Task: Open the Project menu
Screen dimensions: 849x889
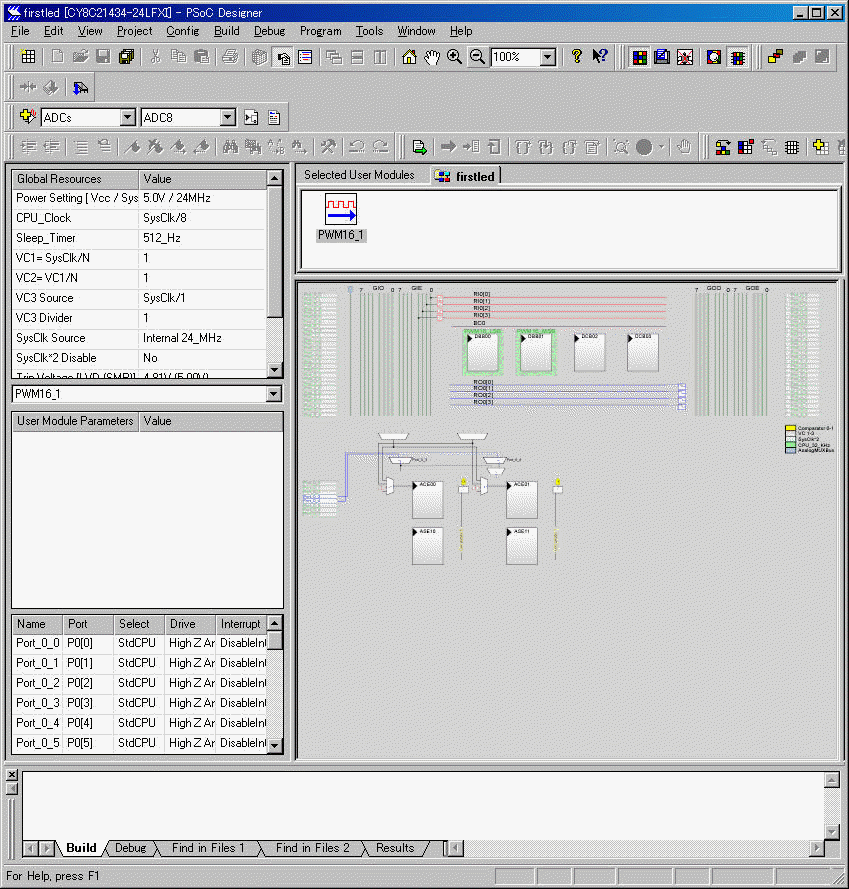Action: 134,31
